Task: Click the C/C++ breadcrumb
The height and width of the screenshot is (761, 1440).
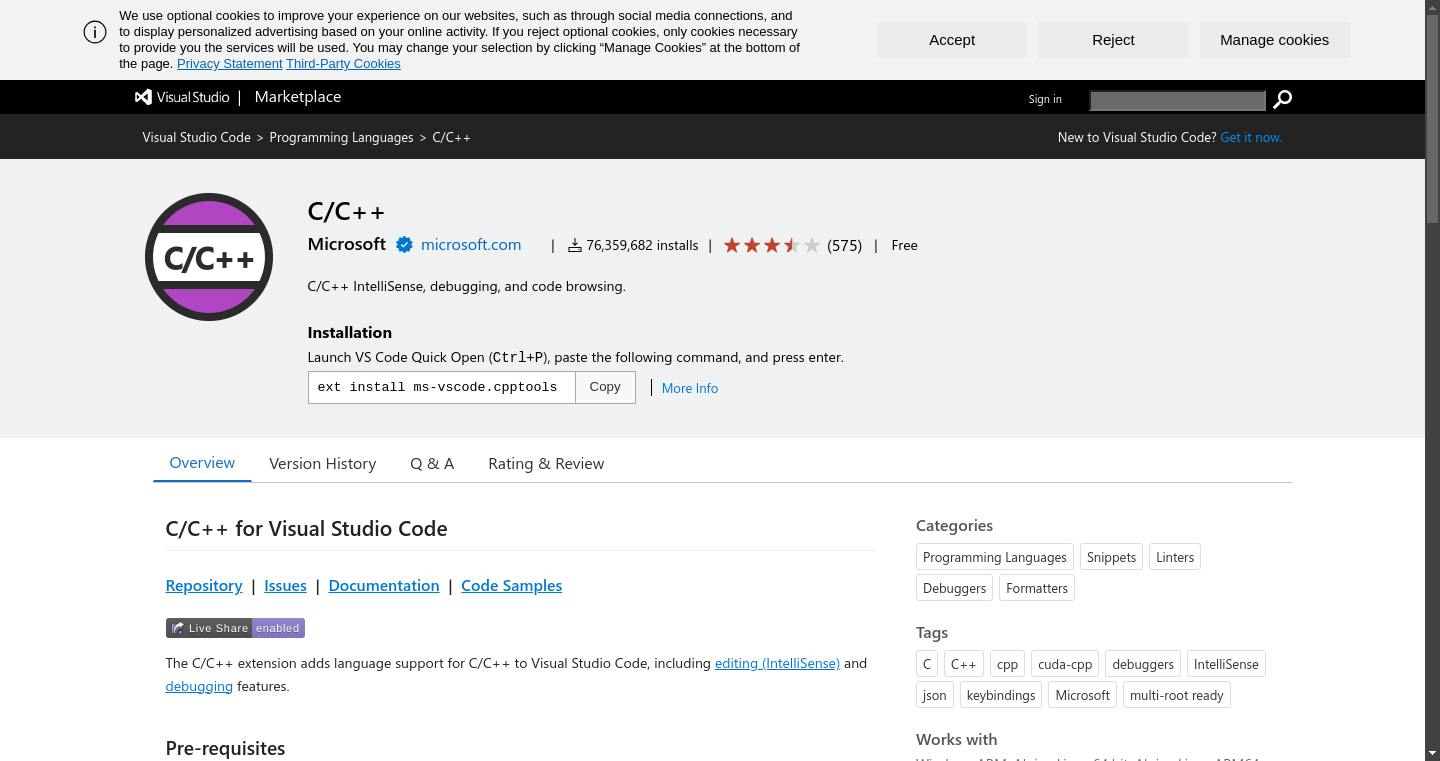Action: pos(451,137)
